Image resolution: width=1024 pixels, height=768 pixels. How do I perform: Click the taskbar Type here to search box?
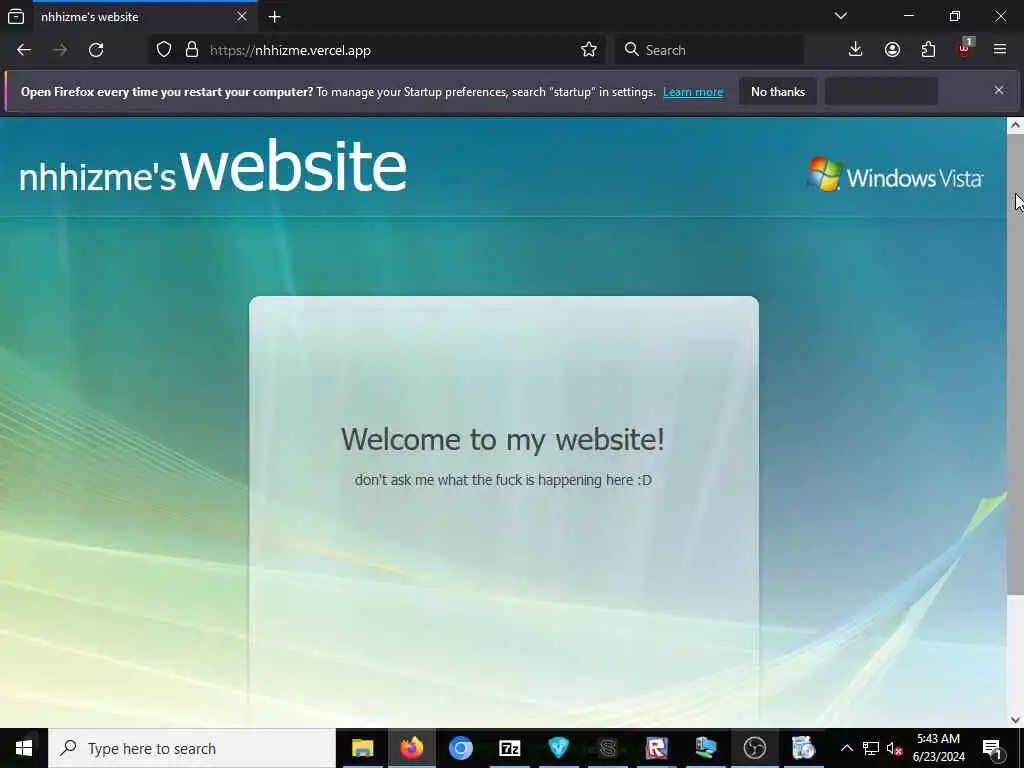[192, 748]
